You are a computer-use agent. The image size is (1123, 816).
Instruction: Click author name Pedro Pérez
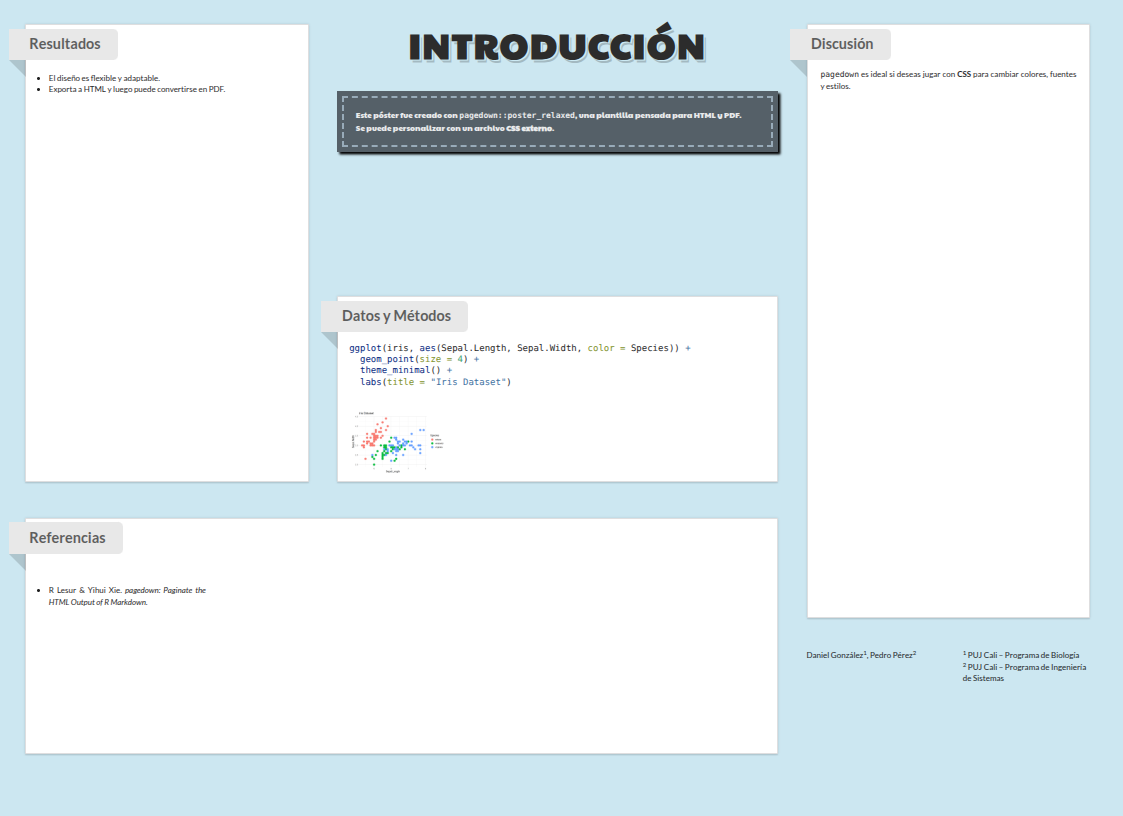pos(893,655)
